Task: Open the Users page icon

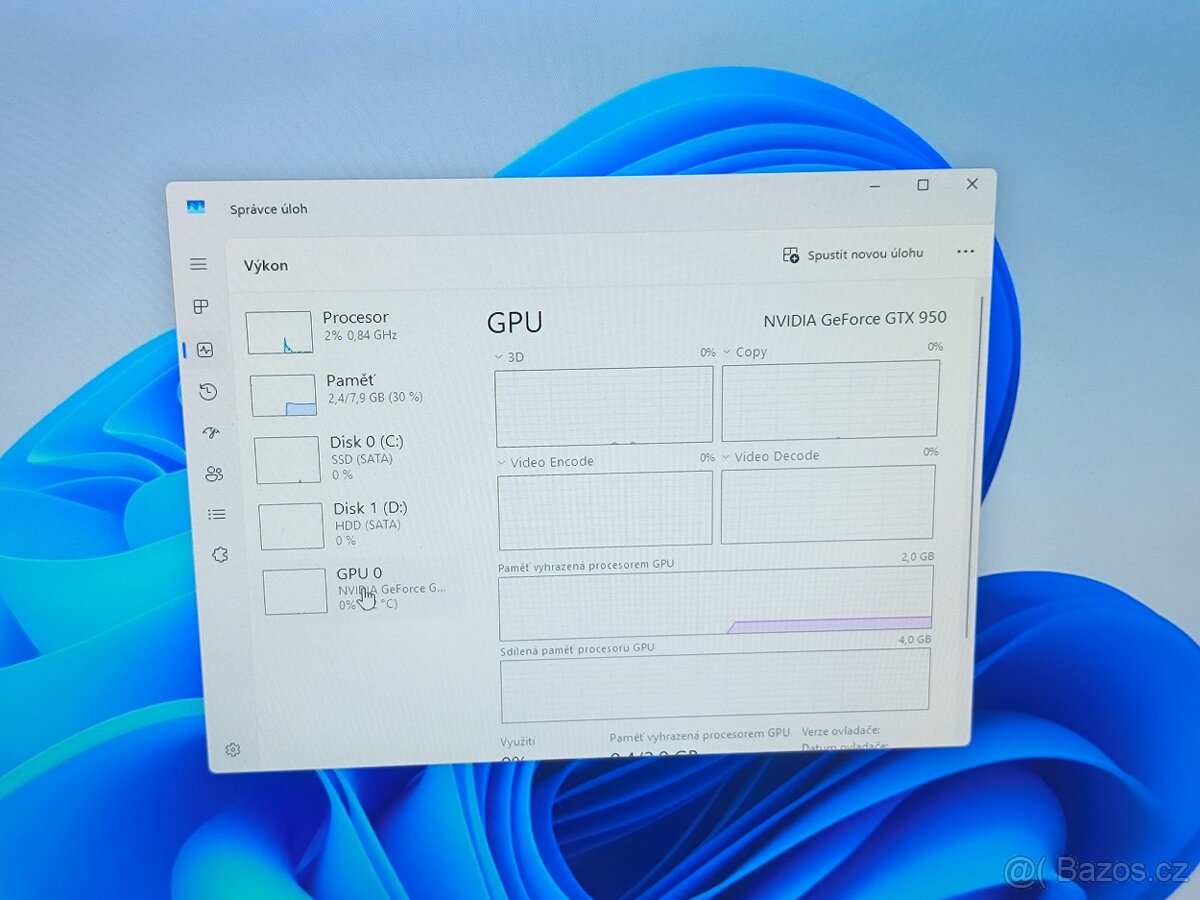Action: click(x=214, y=473)
